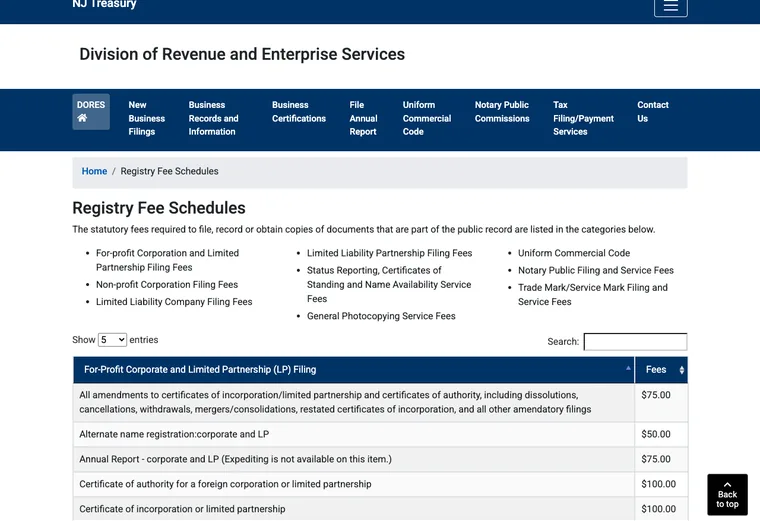
Task: Go to Notary Public Filing and Service Fees
Action: tap(596, 270)
